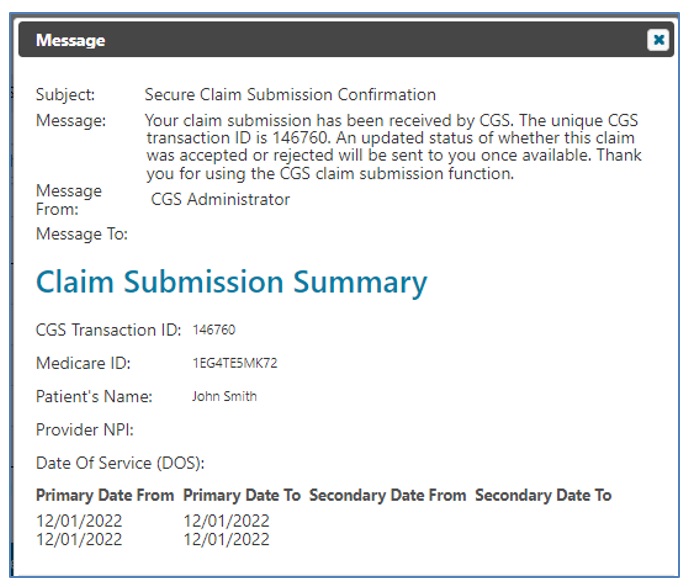Click second row Primary Date To value
Viewport: 690px width, 587px height.
coord(227,539)
